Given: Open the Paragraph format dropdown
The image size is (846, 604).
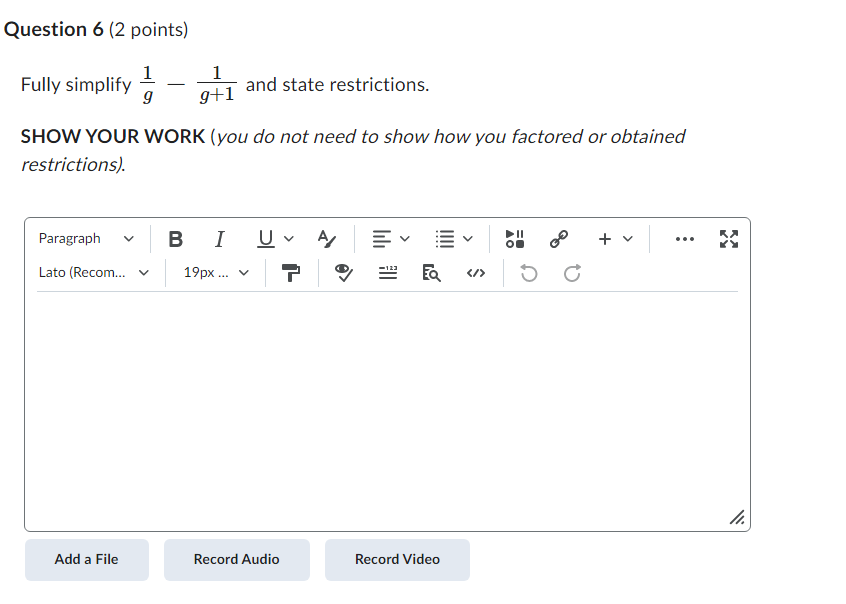Looking at the screenshot, I should click(86, 239).
